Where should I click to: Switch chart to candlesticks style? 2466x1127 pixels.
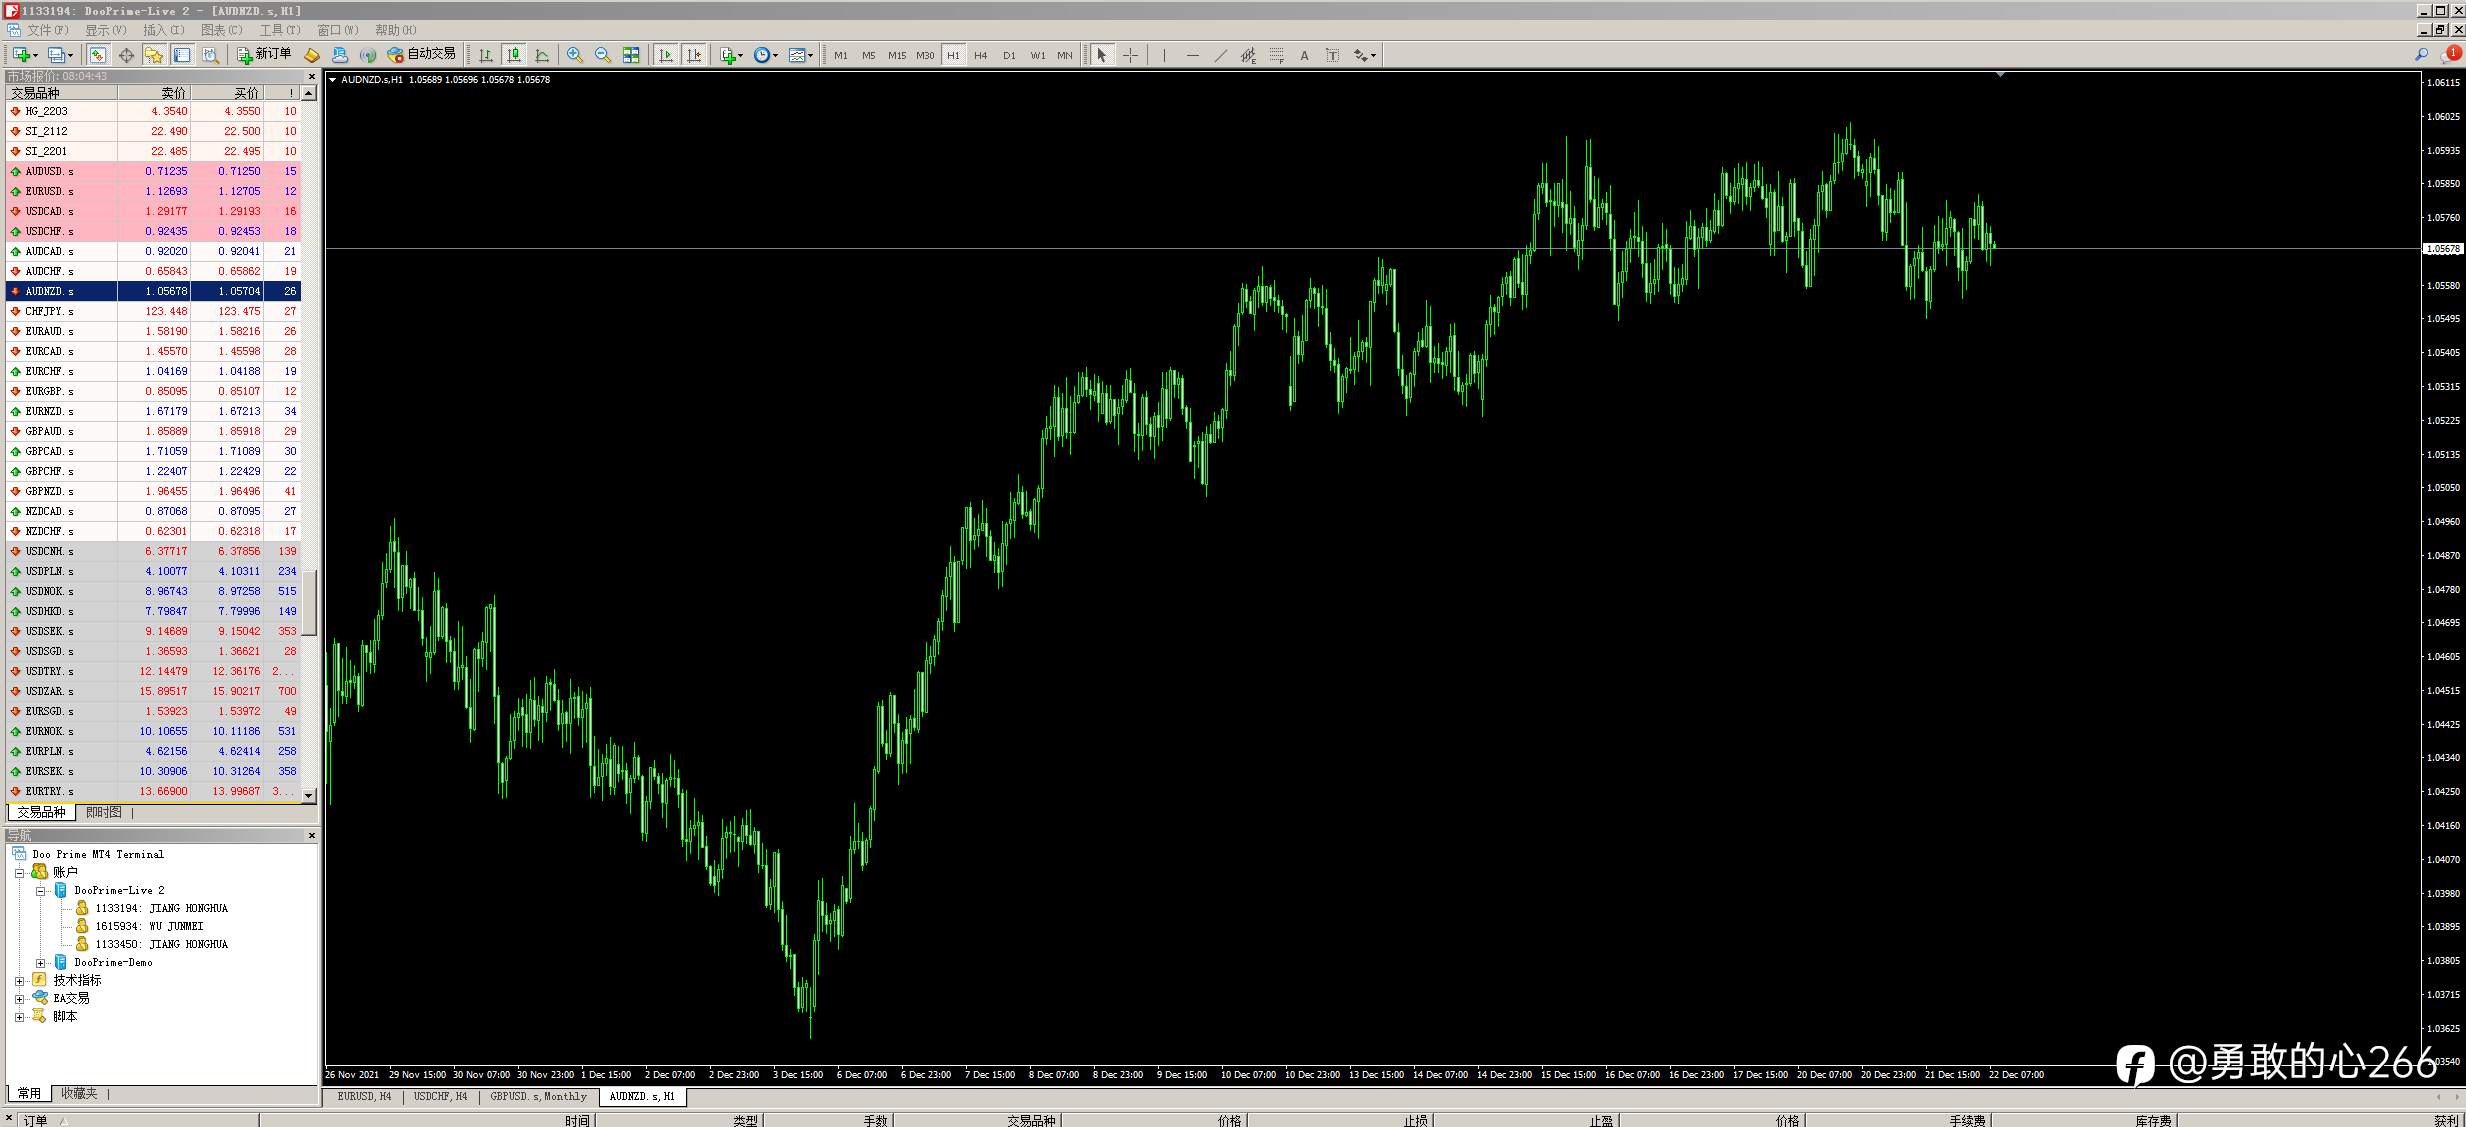tap(514, 55)
